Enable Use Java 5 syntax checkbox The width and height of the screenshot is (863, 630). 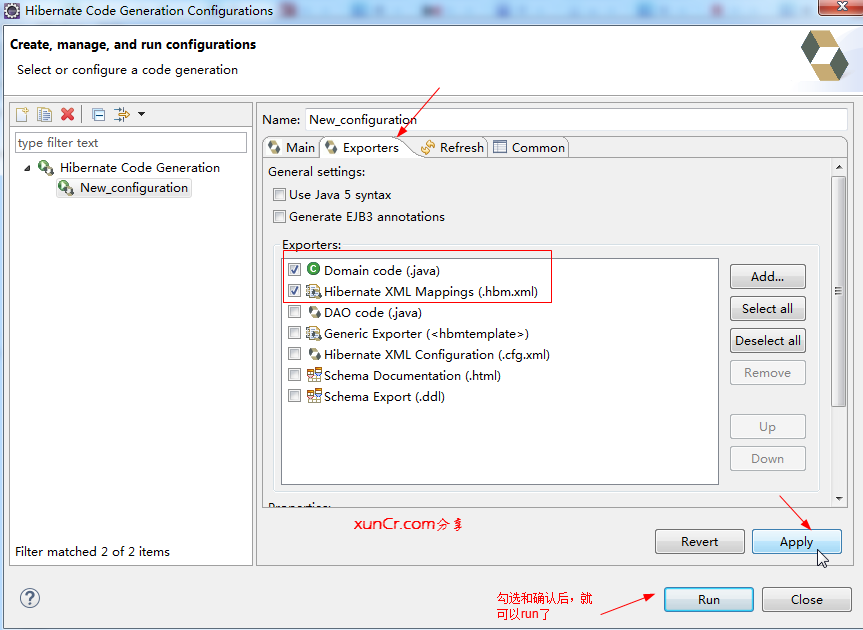(280, 195)
